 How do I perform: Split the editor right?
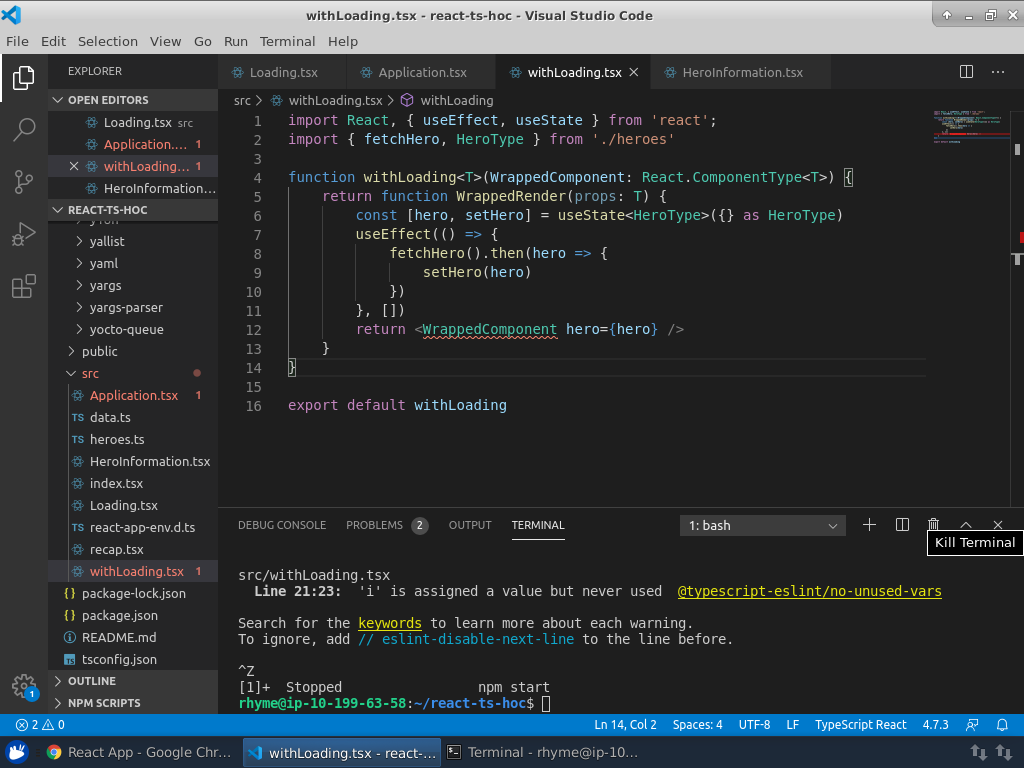pyautogui.click(x=966, y=72)
